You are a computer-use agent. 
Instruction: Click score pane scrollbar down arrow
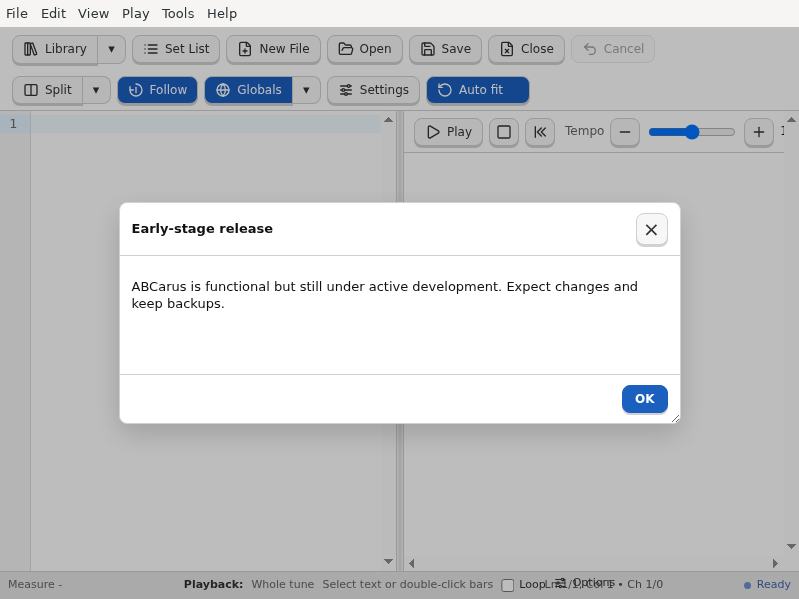tap(791, 546)
